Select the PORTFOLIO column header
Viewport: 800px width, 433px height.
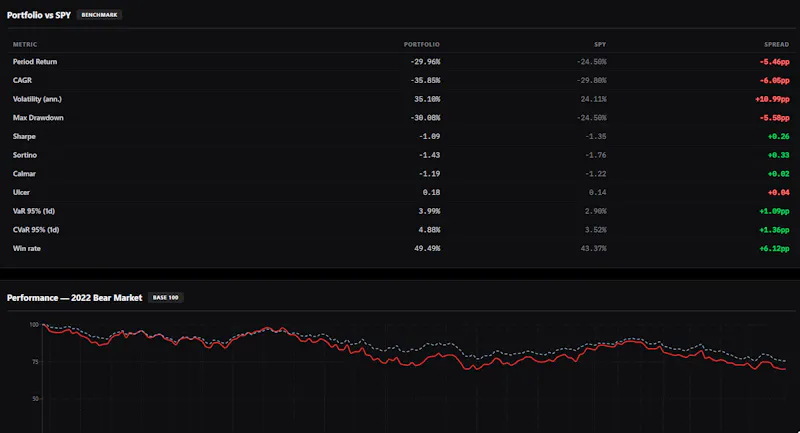pyautogui.click(x=421, y=44)
